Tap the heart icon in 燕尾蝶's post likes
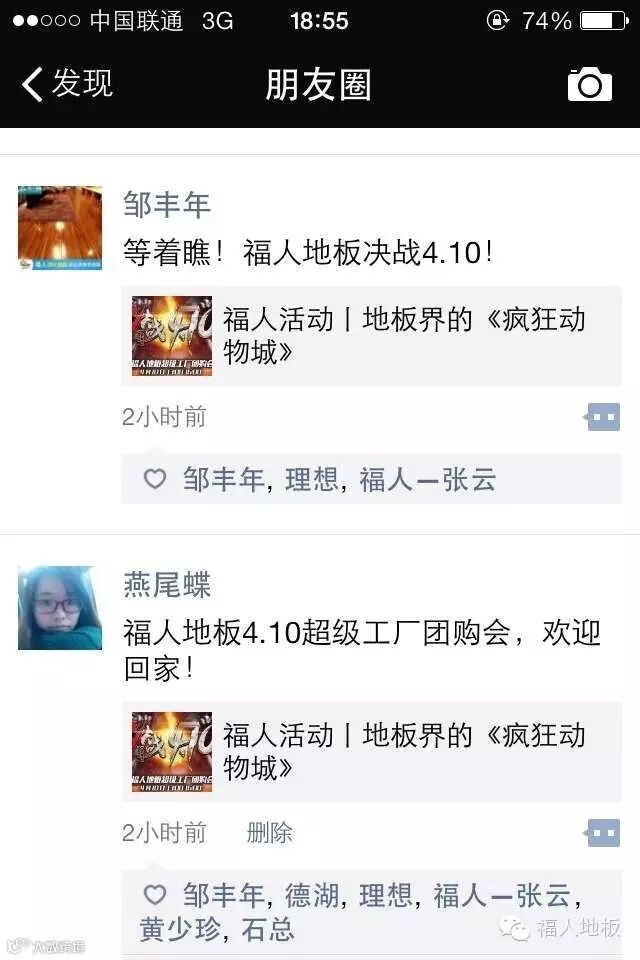The image size is (640, 960). click(x=155, y=894)
